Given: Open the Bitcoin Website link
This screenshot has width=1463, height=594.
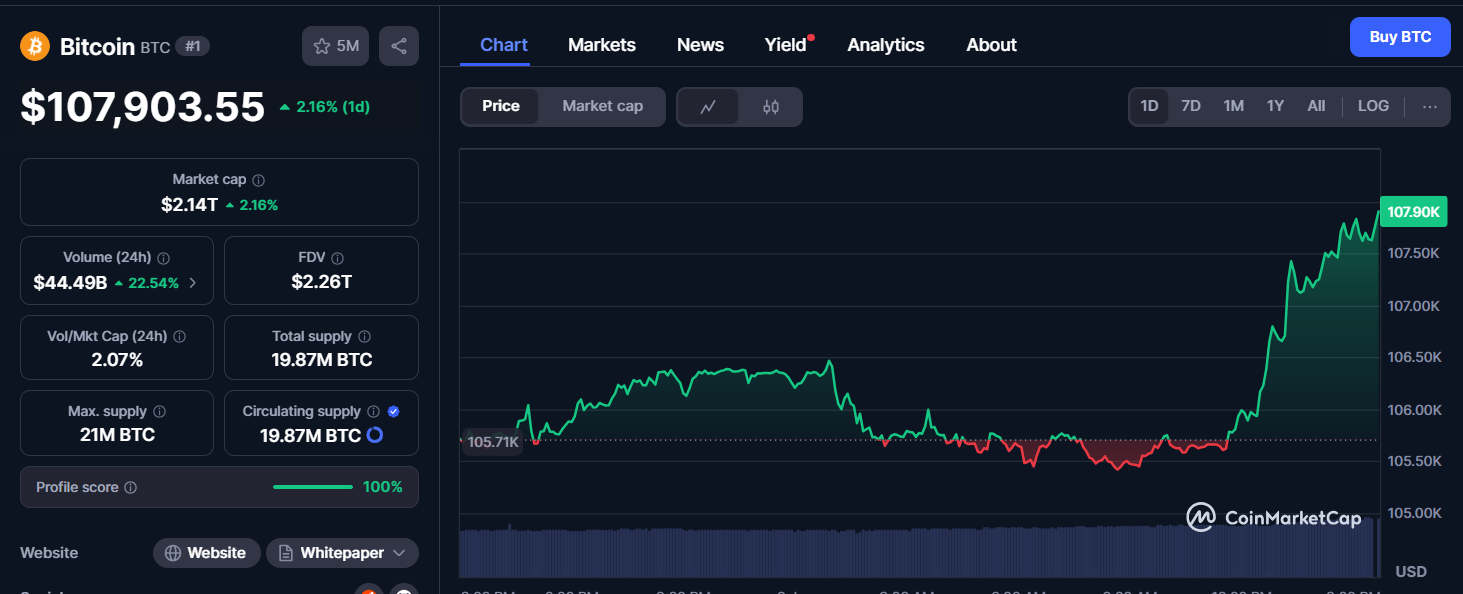Looking at the screenshot, I should pyautogui.click(x=206, y=553).
